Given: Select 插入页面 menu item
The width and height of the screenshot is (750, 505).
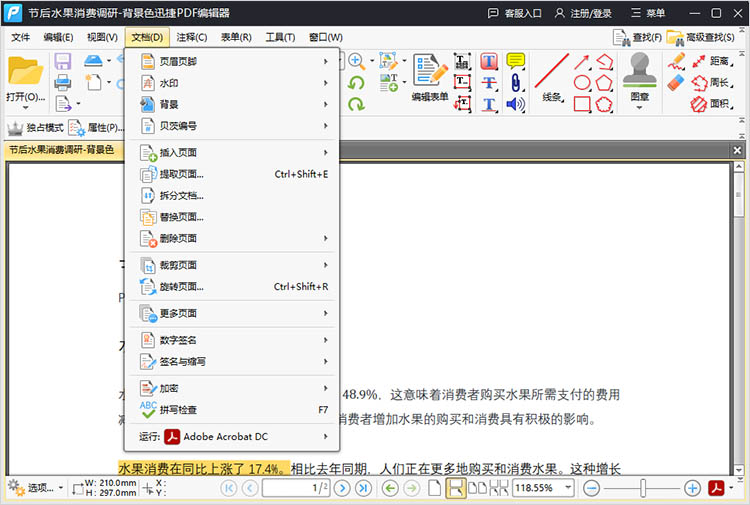Looking at the screenshot, I should coord(232,153).
